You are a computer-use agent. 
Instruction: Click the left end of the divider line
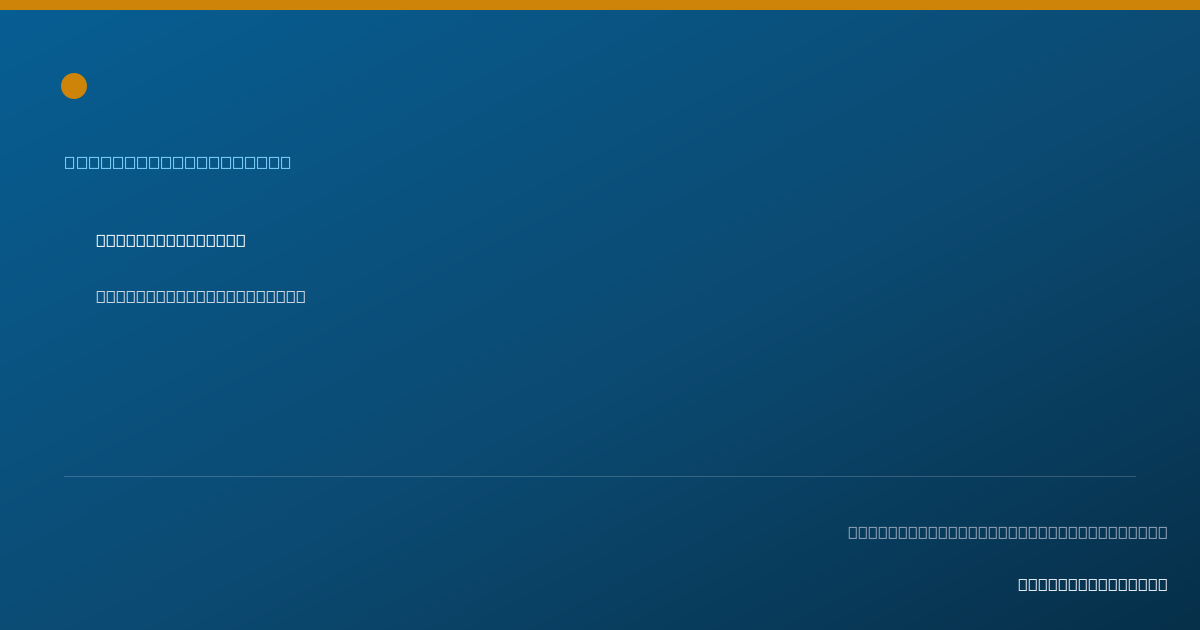[66, 476]
